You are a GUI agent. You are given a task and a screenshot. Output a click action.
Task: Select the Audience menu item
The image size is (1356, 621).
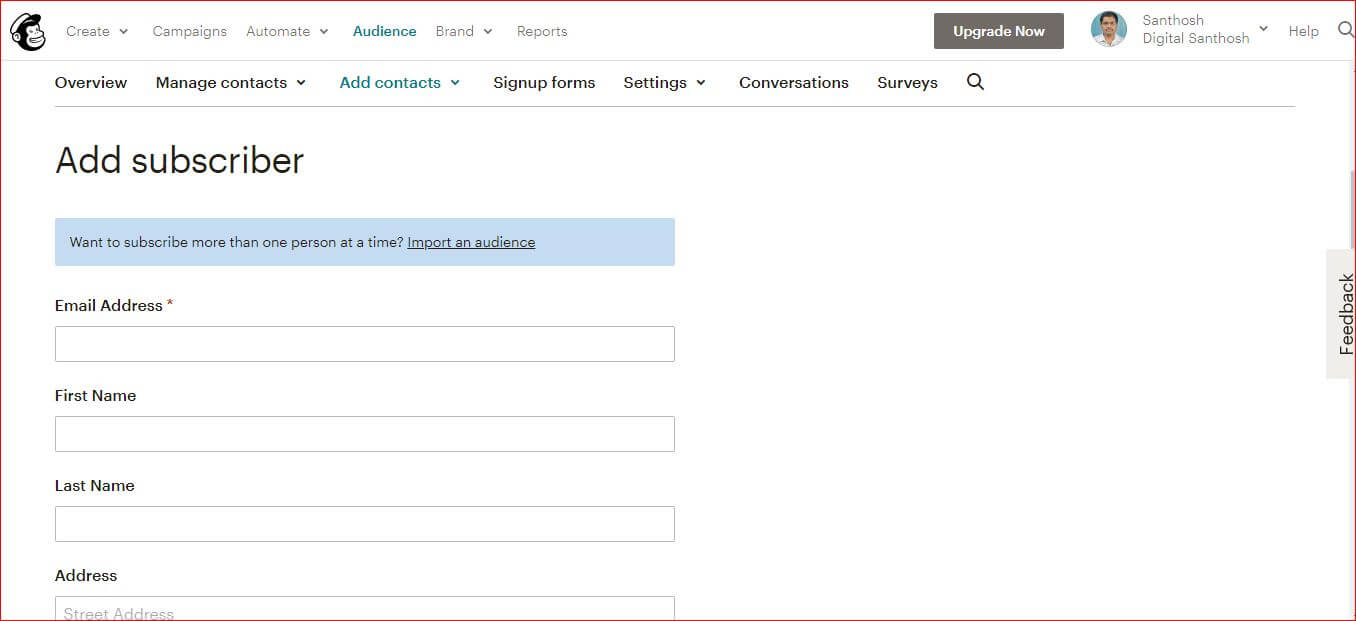384,31
